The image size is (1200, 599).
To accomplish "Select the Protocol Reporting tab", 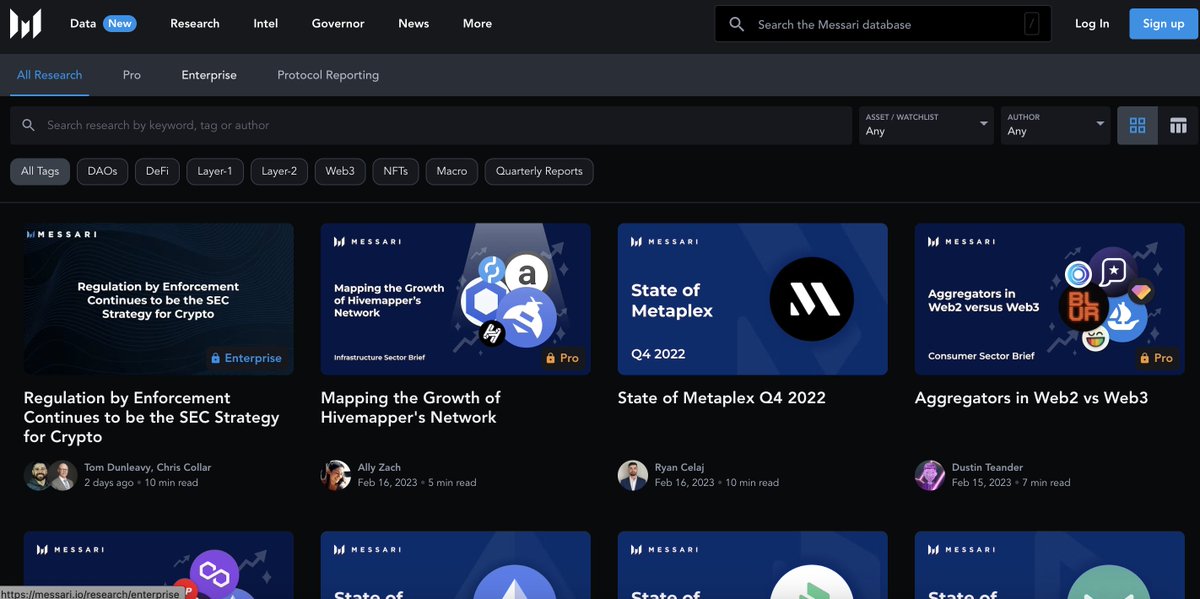I will pos(328,75).
